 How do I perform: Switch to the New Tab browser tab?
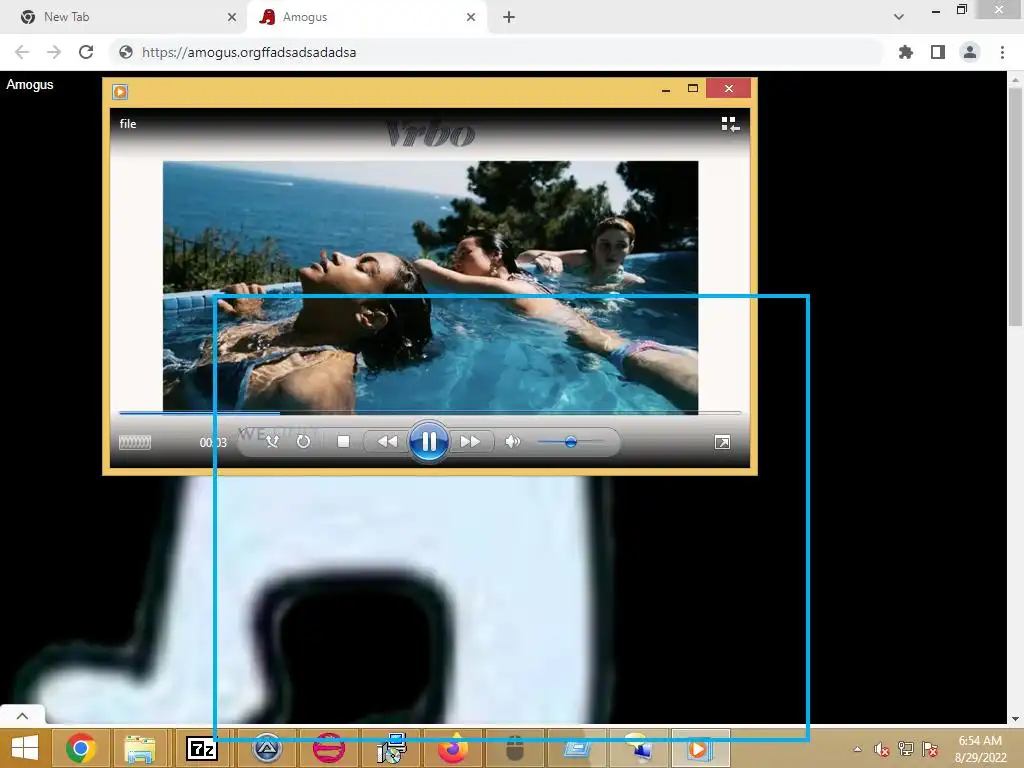click(x=124, y=17)
